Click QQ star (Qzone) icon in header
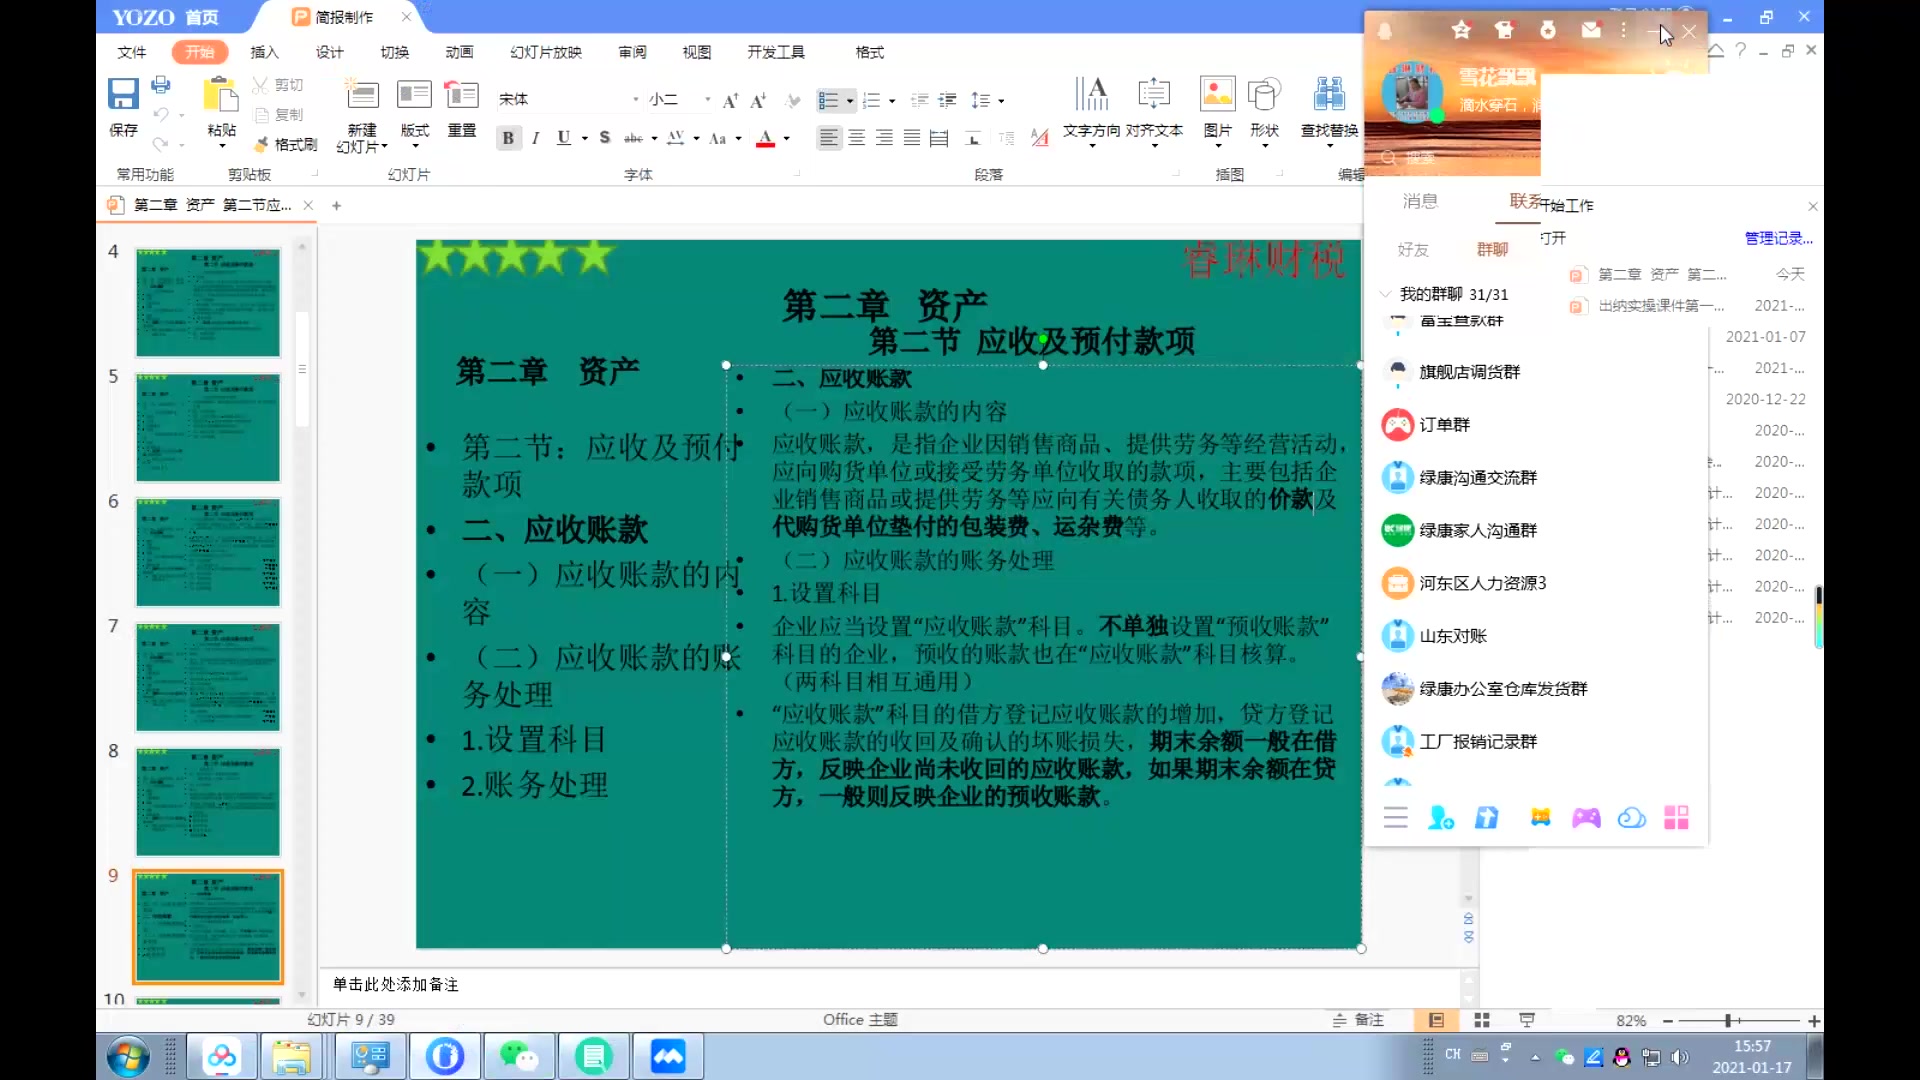Viewport: 1920px width, 1080px height. point(1461,30)
